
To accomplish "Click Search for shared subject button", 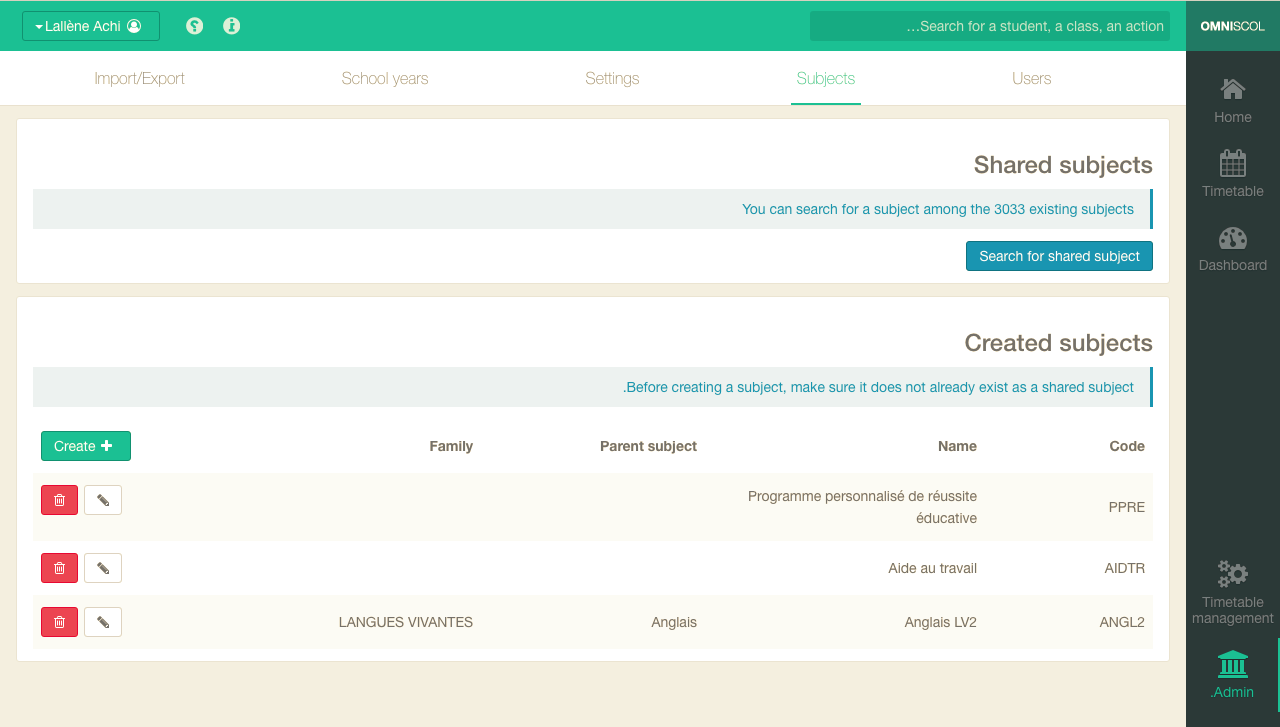I will [1059, 256].
